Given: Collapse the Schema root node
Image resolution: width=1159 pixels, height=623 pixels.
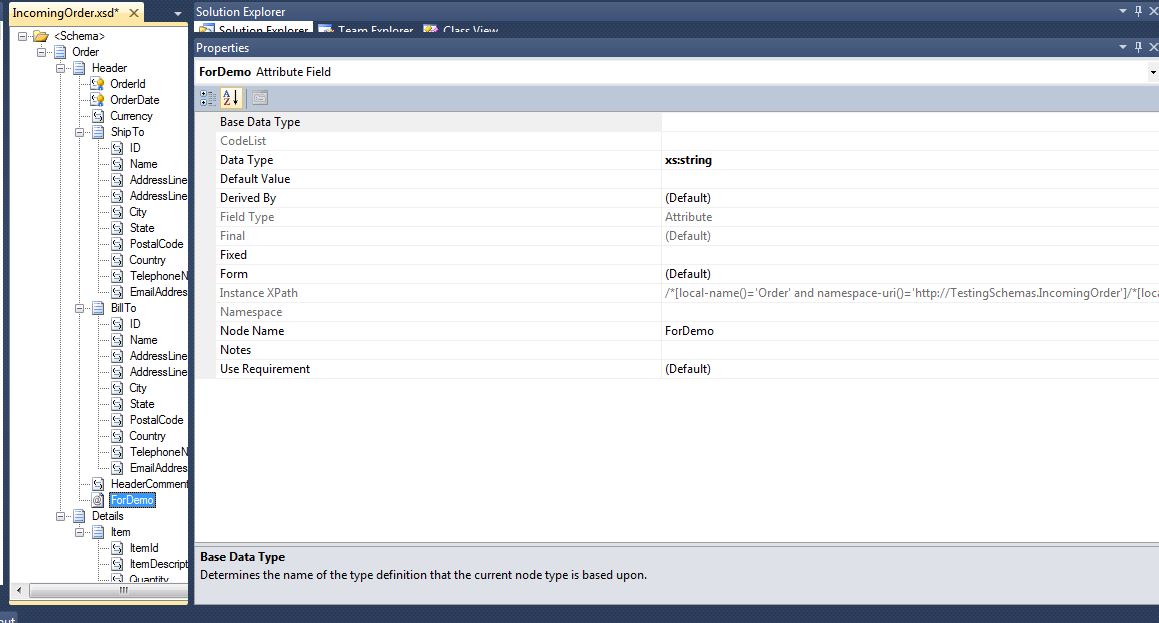Looking at the screenshot, I should (22, 36).
